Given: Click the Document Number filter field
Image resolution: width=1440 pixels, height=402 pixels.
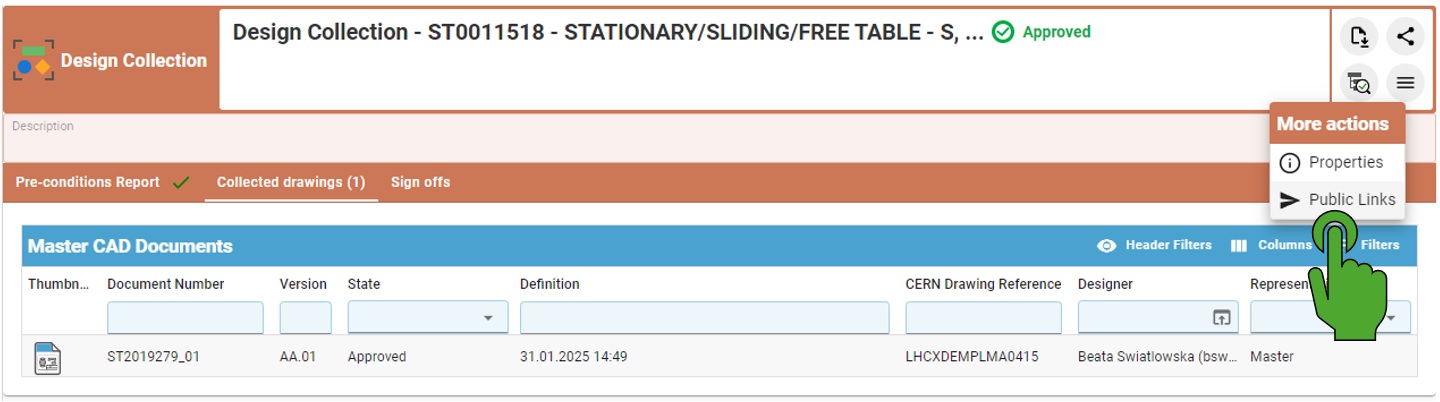Looking at the screenshot, I should click(185, 318).
